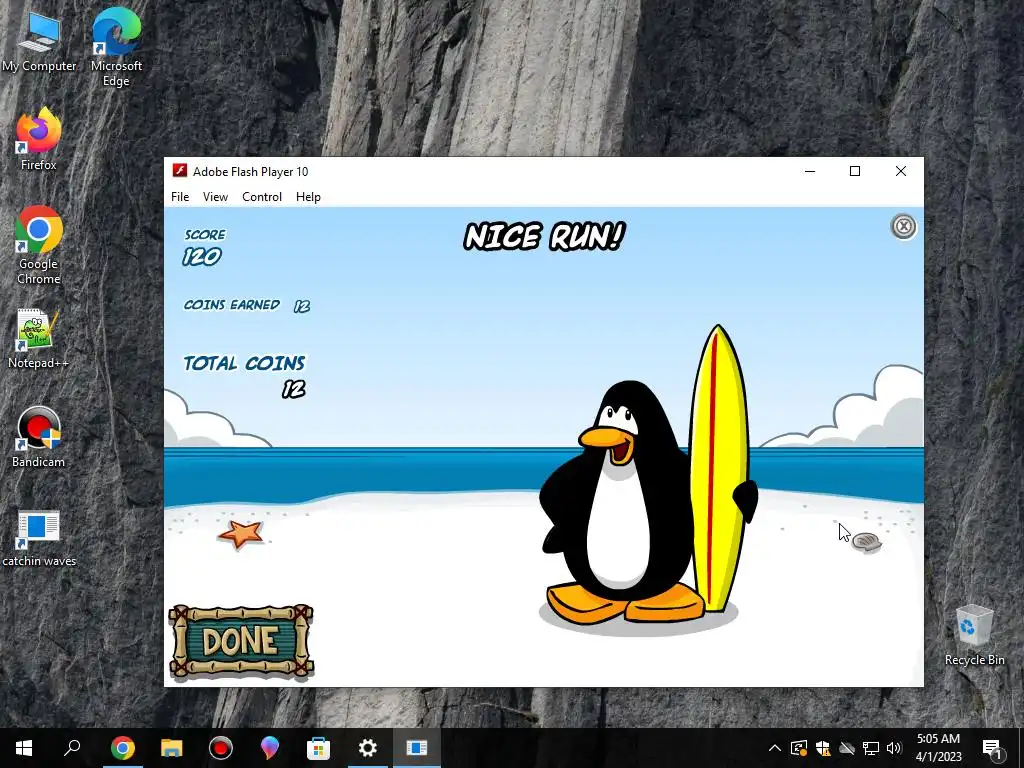Select the Notepad++ desktop shortcut
Viewport: 1024px width, 768px height.
click(x=38, y=339)
